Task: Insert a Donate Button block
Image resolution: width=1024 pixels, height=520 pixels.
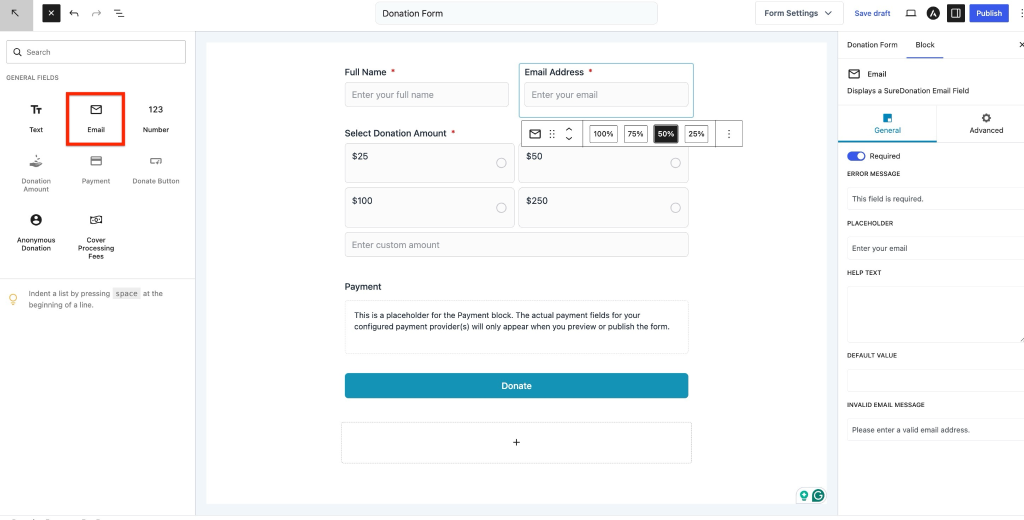Action: point(155,170)
